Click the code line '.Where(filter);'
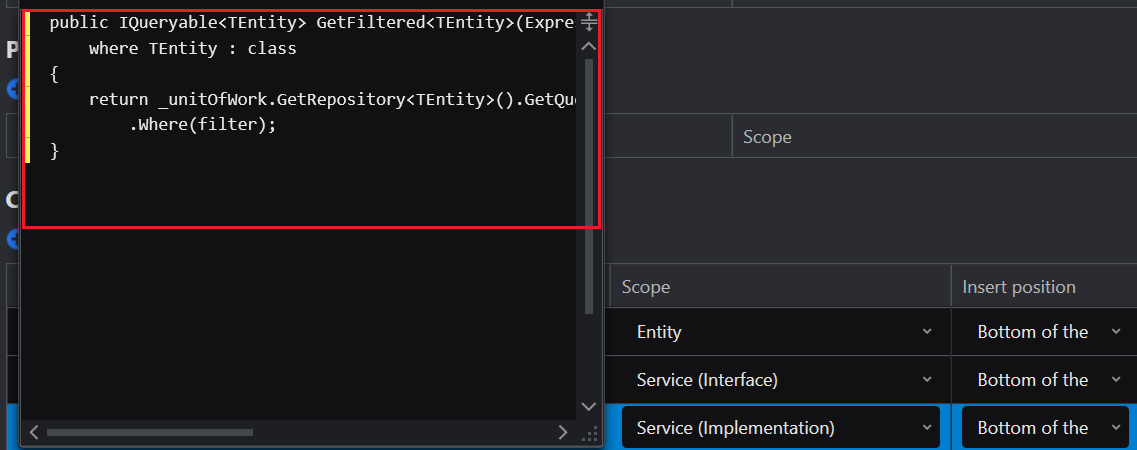 203,125
